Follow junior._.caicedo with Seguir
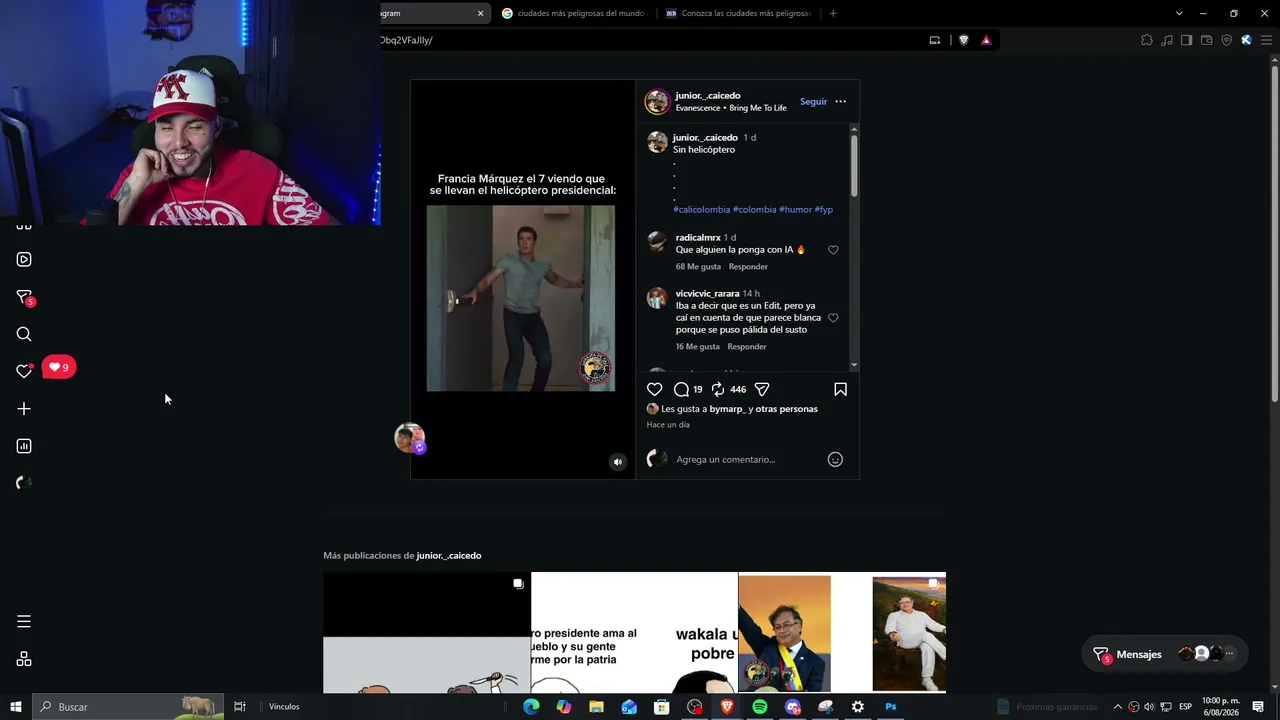 pos(813,101)
